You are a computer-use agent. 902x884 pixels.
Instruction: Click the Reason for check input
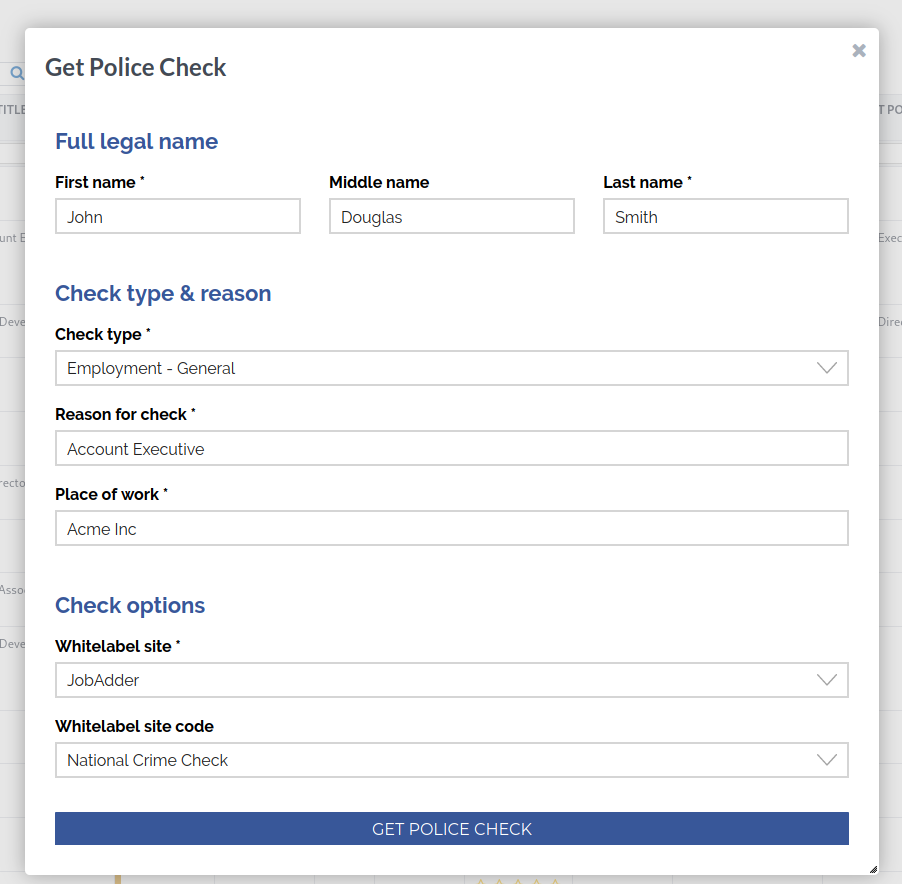point(451,449)
